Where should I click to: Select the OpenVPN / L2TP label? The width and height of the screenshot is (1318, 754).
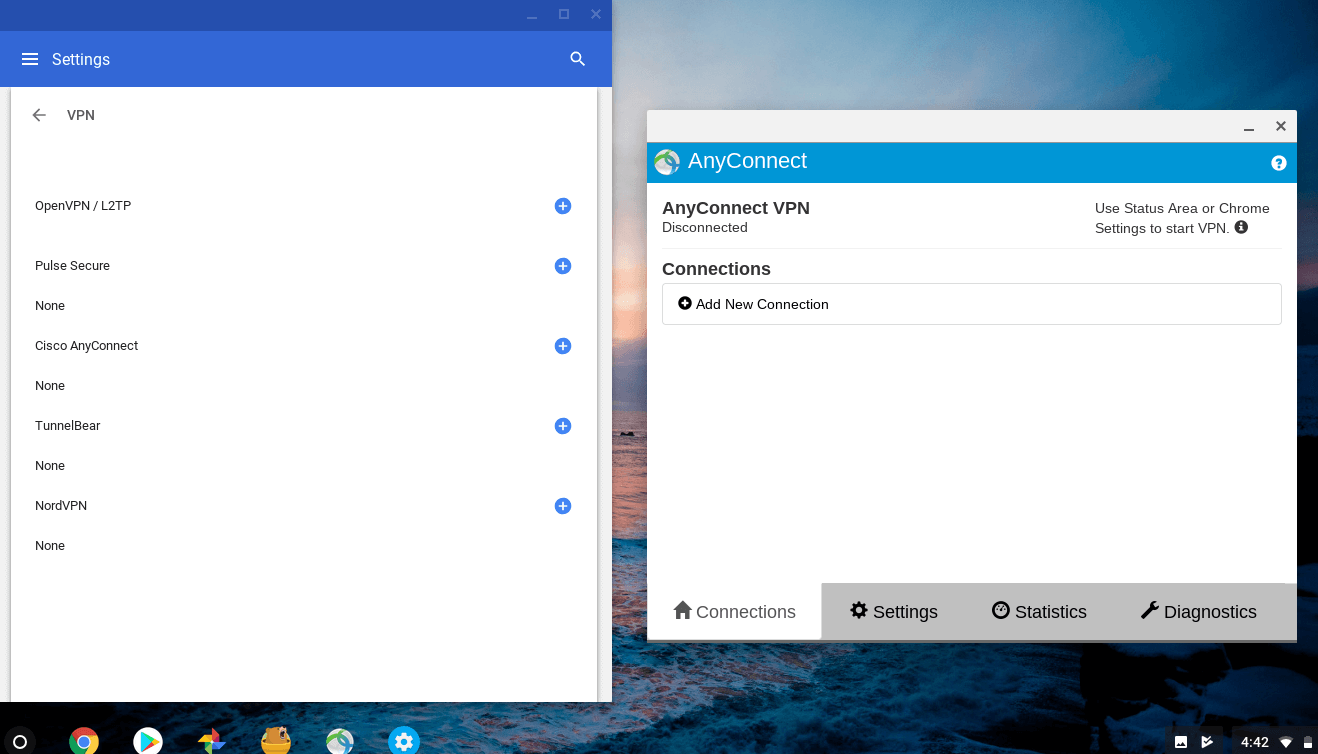tap(83, 206)
